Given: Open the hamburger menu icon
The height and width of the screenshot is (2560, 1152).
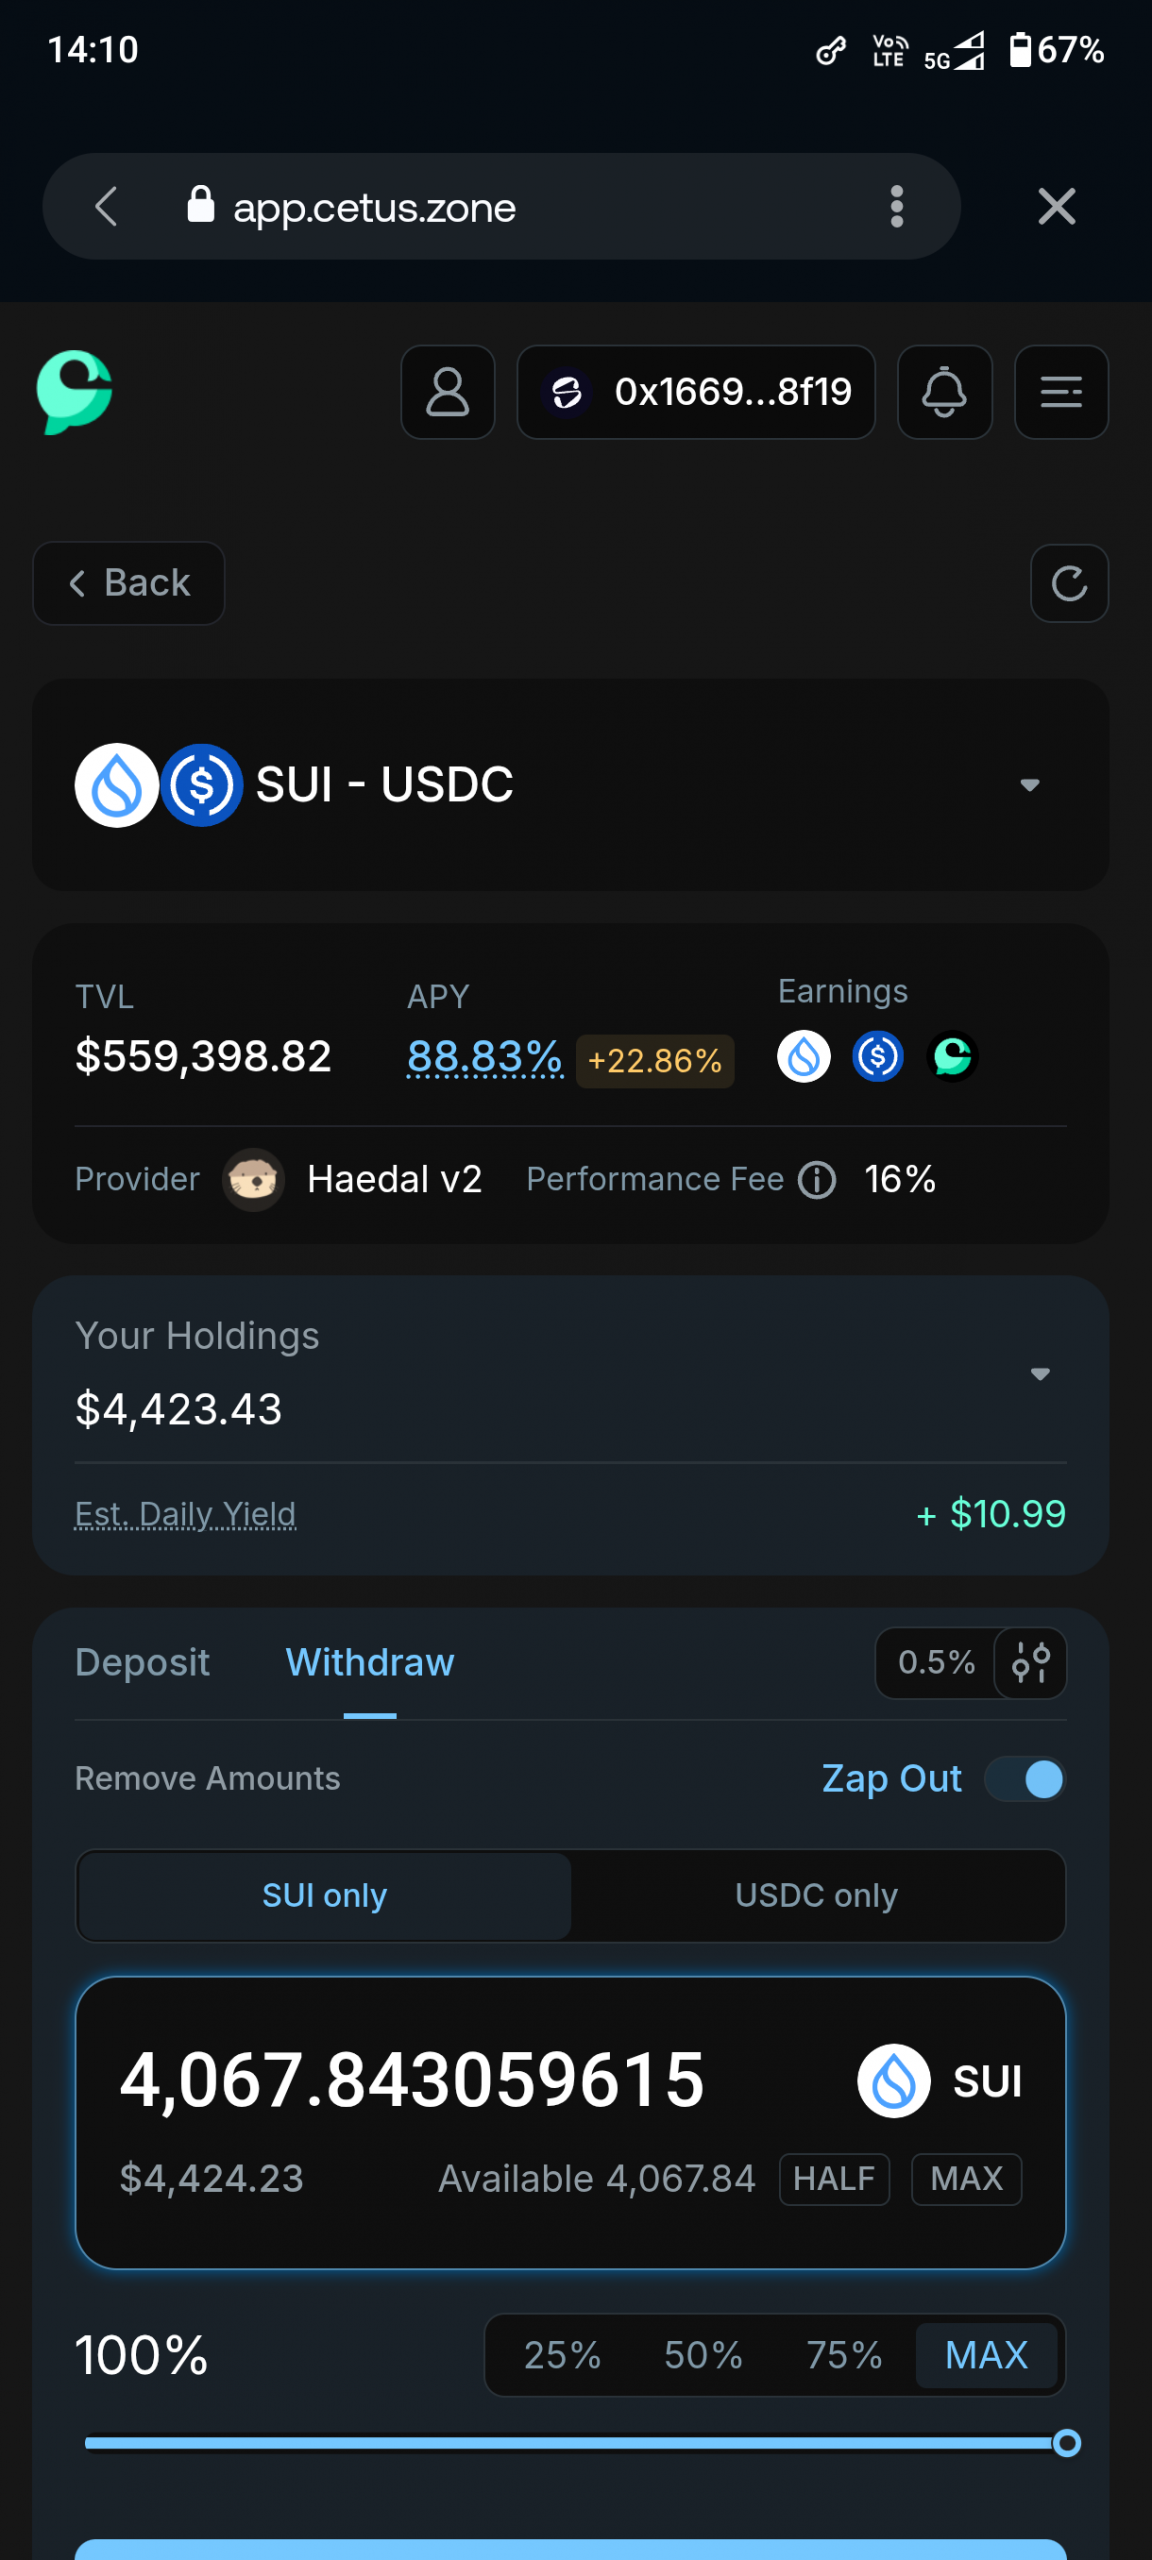Looking at the screenshot, I should (1061, 392).
